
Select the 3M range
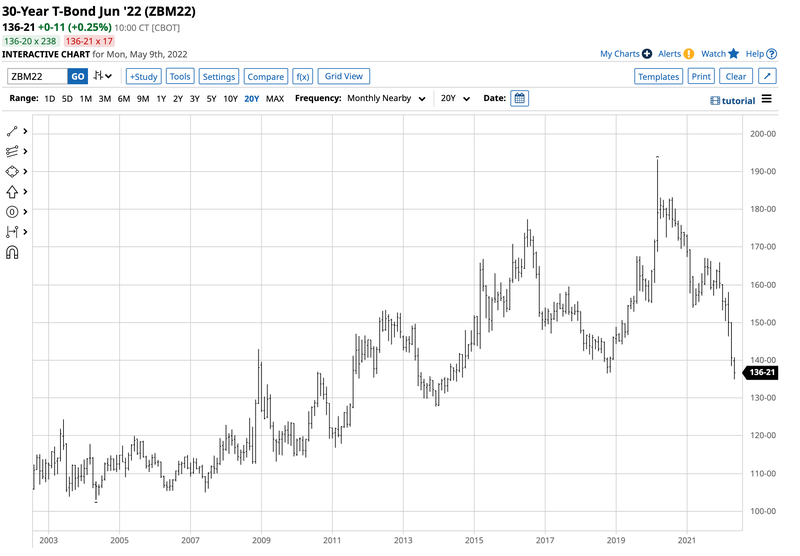click(105, 98)
